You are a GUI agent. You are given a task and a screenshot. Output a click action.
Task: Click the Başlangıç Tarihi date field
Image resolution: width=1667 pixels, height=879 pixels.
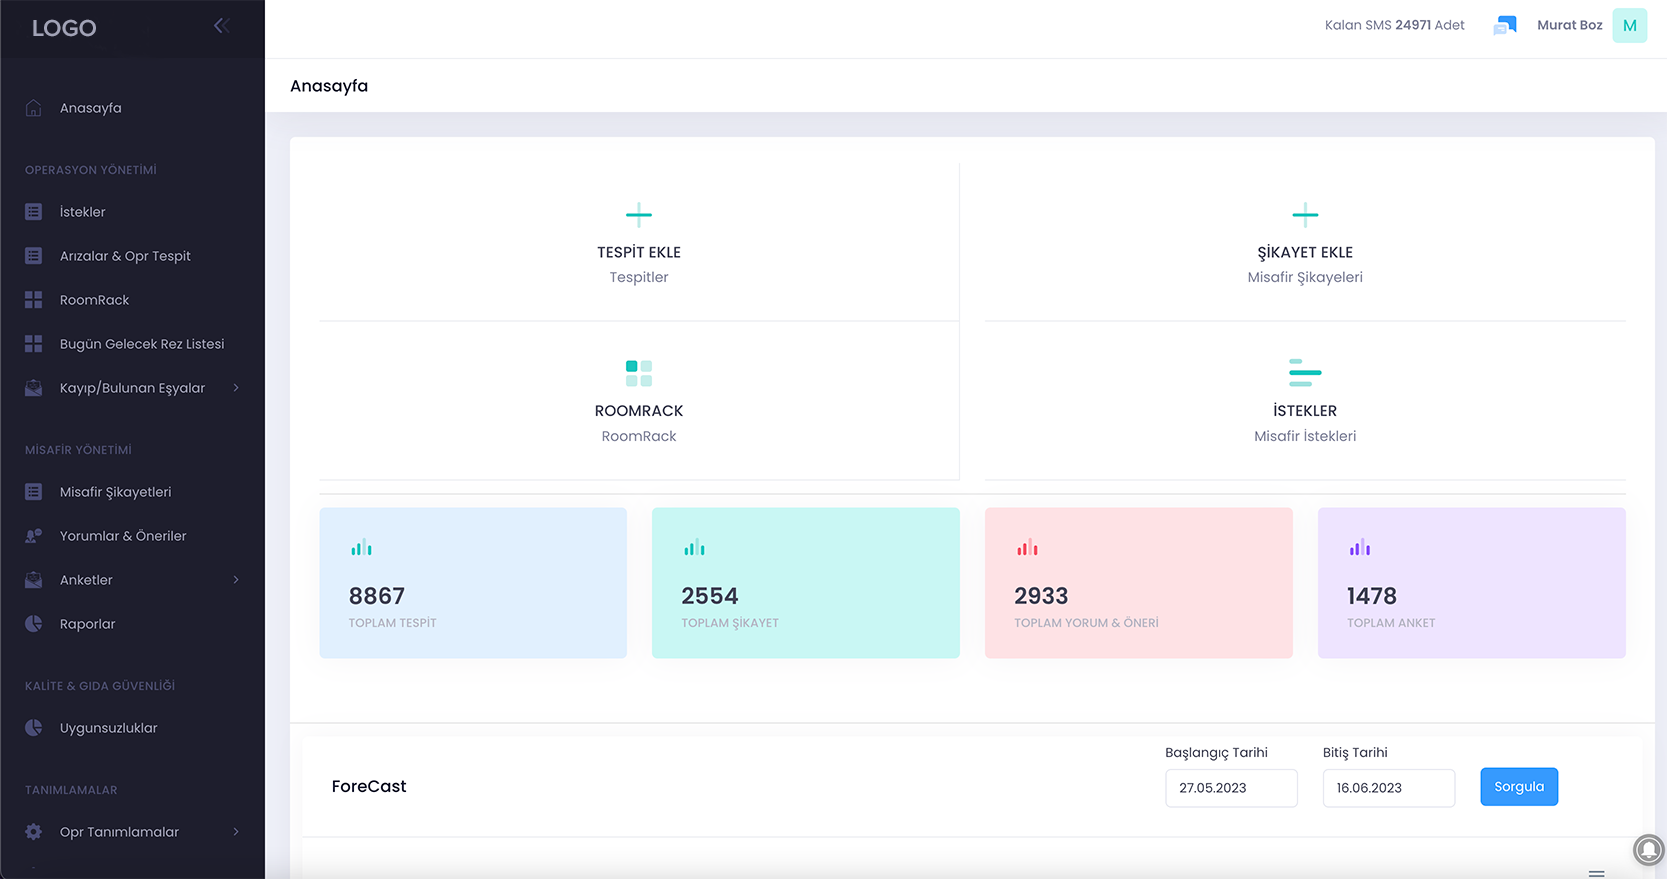[x=1231, y=788]
